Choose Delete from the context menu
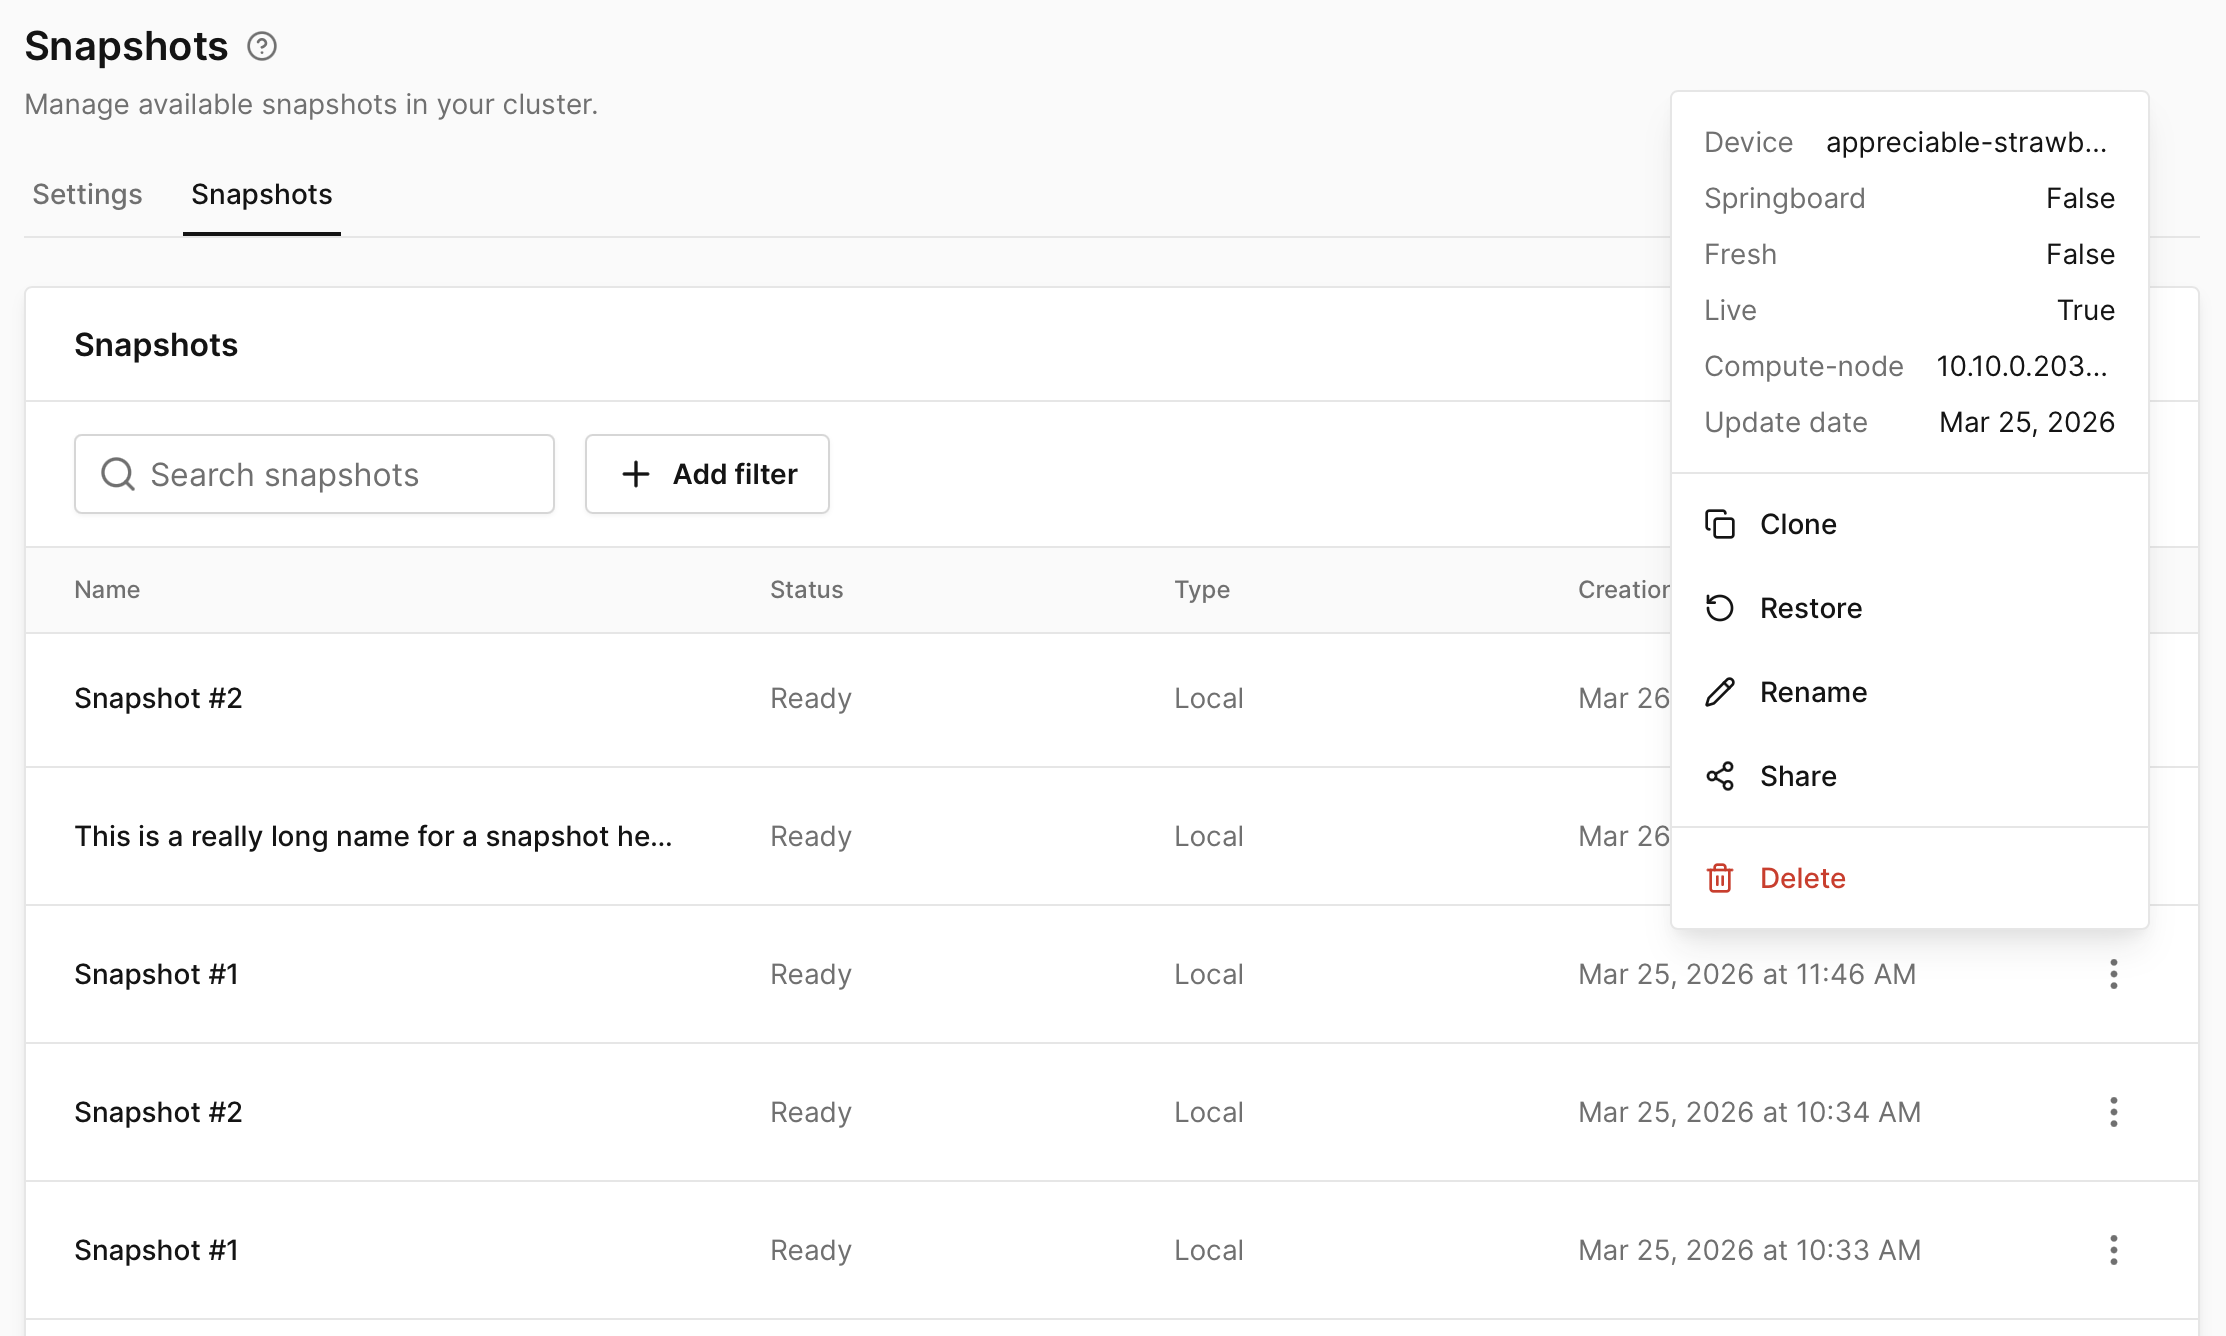This screenshot has height=1336, width=2226. [1803, 877]
